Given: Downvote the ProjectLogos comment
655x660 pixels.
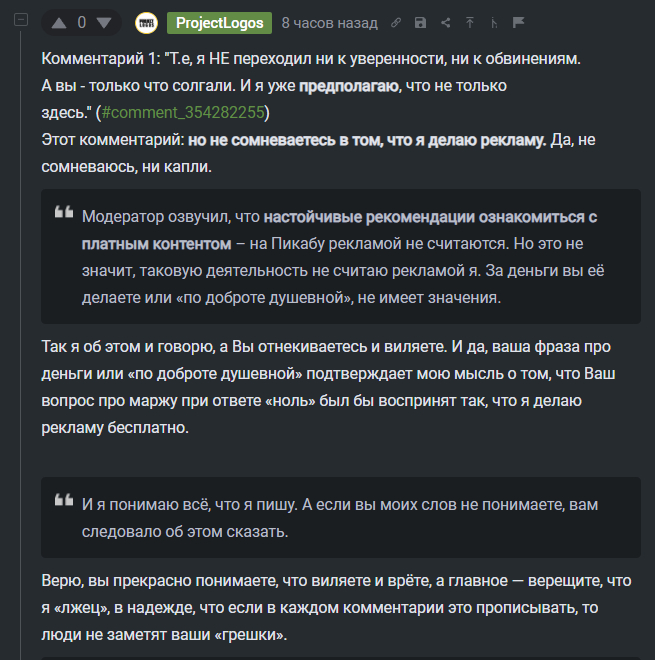Looking at the screenshot, I should pyautogui.click(x=103, y=23).
